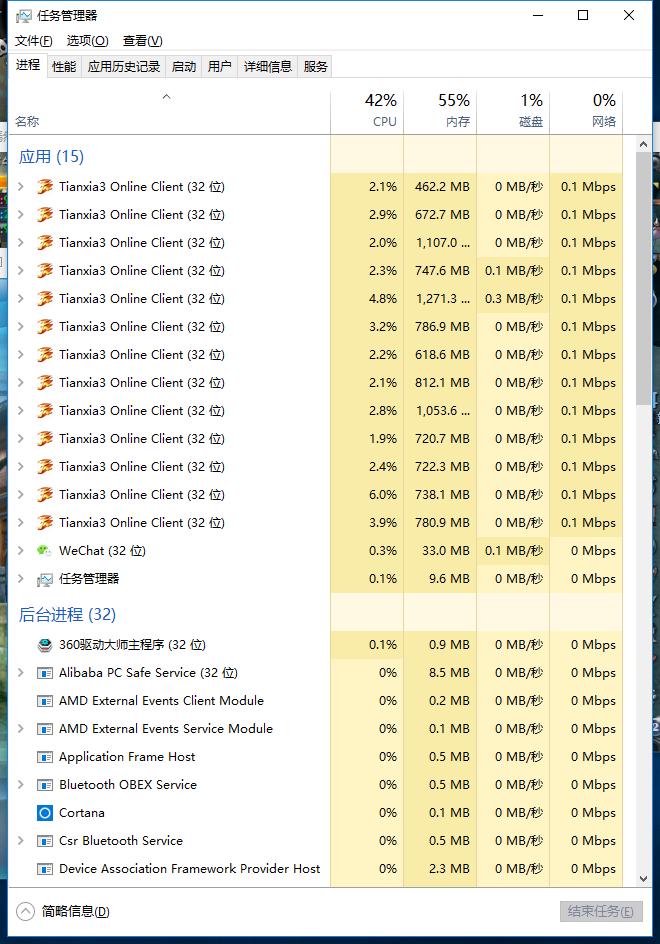Sort by the 磁盘 column header

pos(513,111)
